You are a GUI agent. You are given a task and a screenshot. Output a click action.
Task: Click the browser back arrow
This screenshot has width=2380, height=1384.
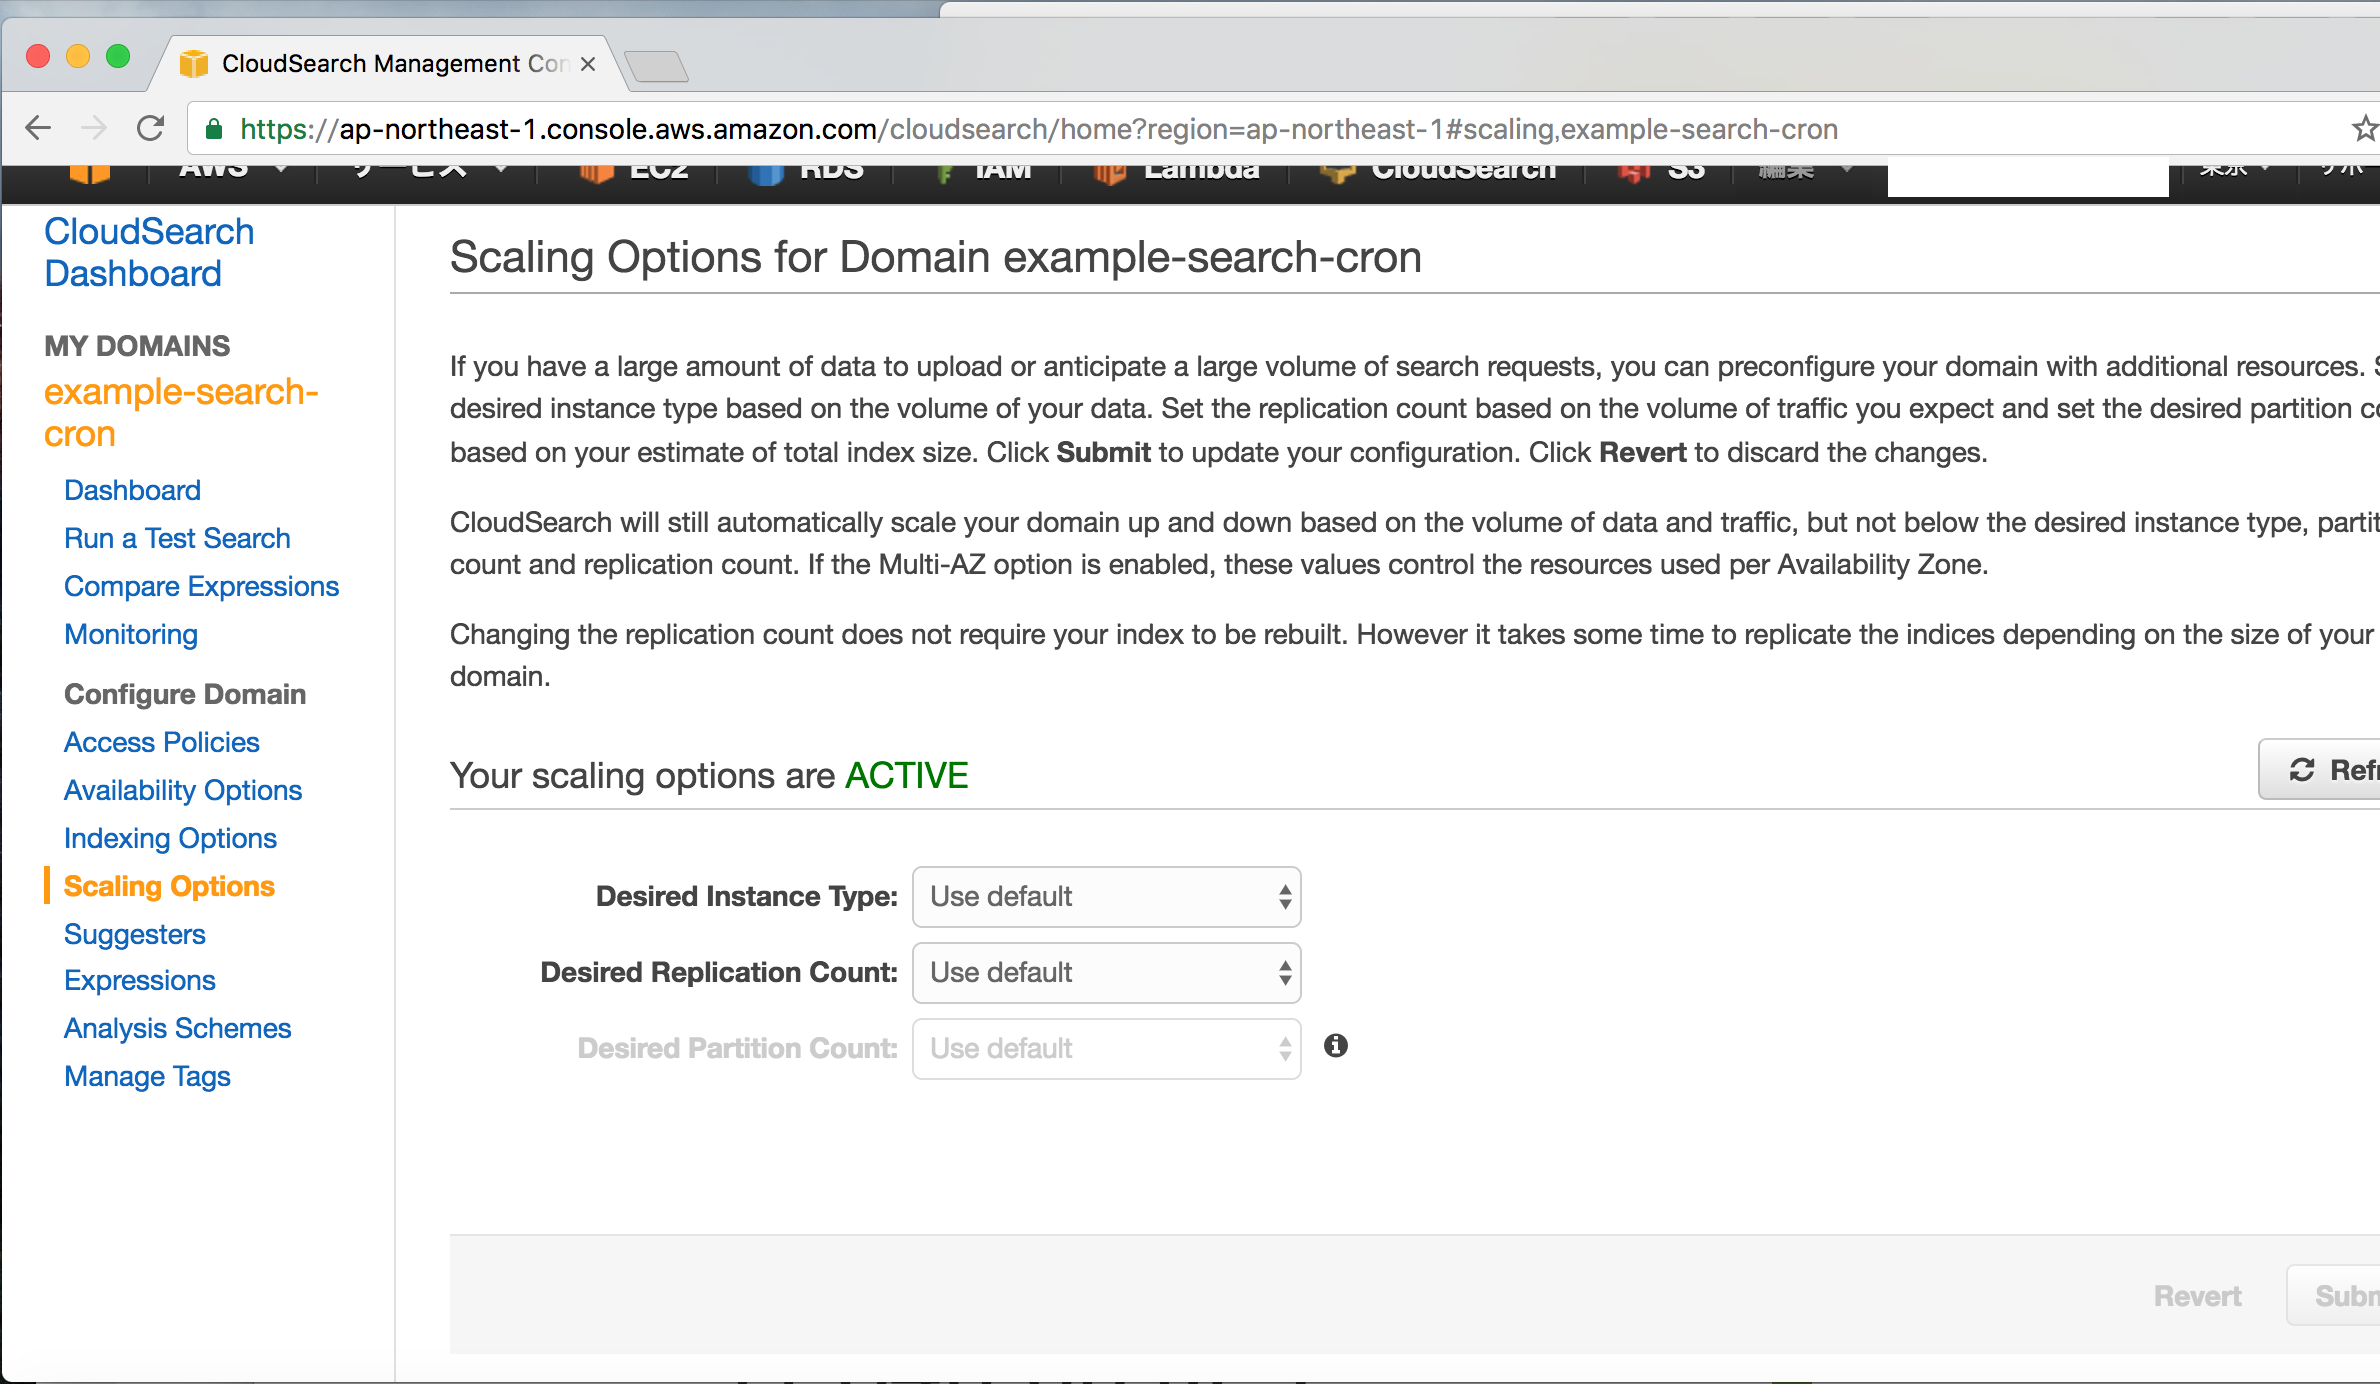(x=38, y=128)
